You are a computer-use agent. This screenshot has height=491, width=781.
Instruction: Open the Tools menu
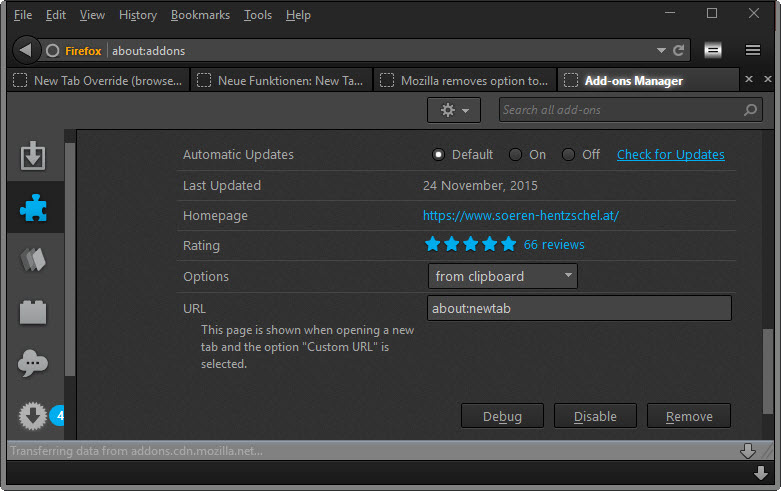258,15
